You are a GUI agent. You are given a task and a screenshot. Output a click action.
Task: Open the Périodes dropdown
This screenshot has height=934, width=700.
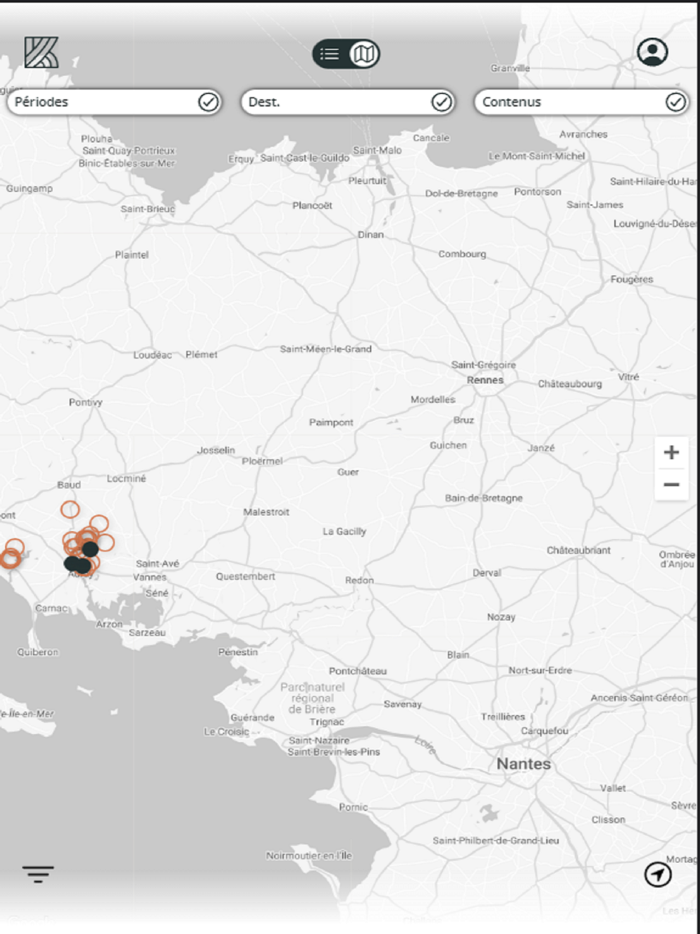click(114, 102)
